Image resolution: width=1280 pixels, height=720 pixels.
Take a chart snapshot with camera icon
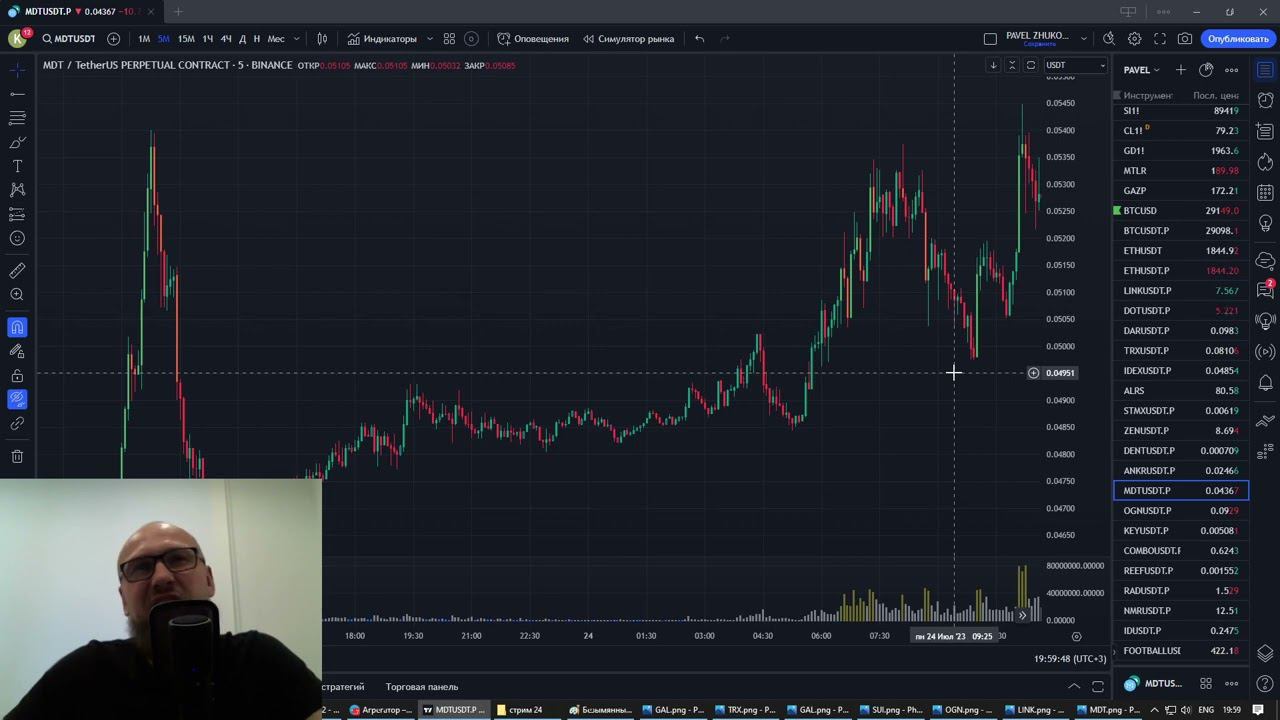click(1185, 39)
